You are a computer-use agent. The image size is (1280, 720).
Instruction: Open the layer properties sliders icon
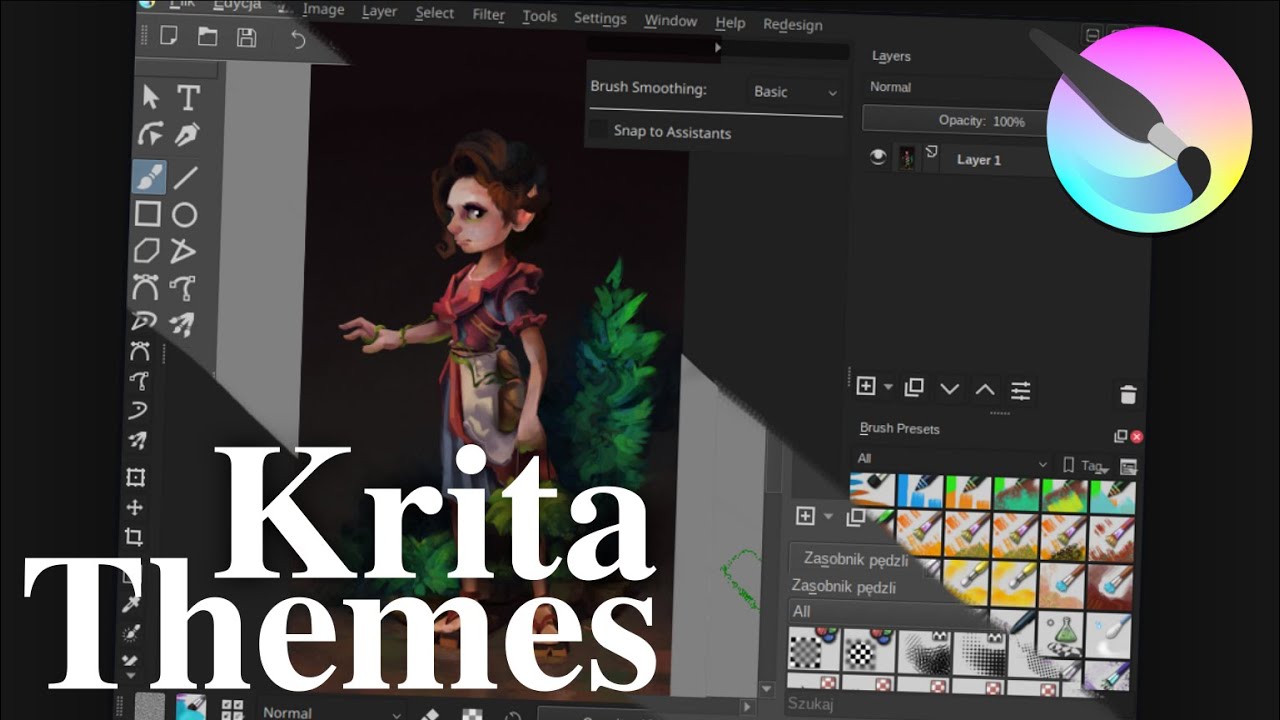coord(1021,391)
